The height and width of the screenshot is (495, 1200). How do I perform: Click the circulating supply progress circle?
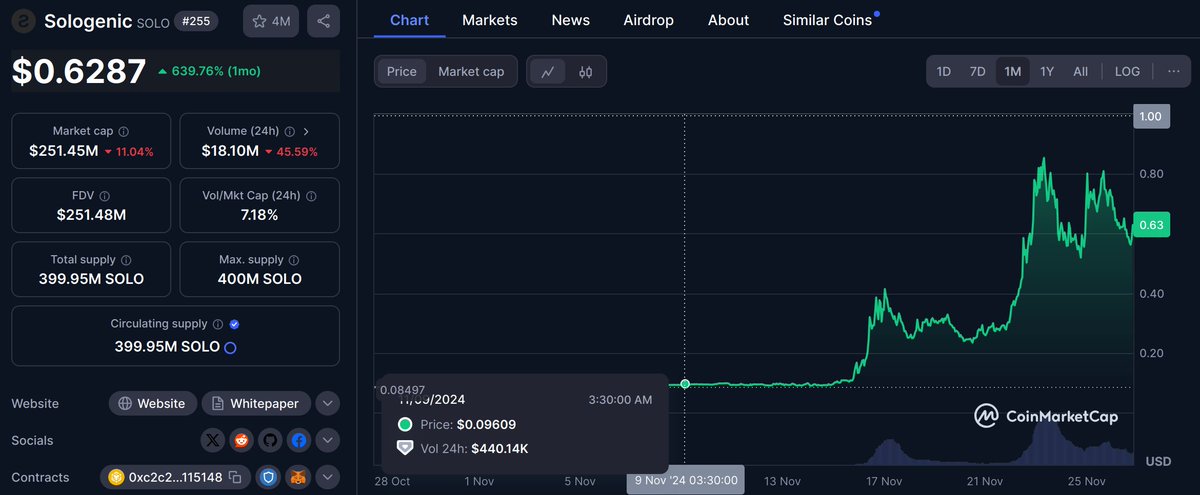pyautogui.click(x=230, y=347)
